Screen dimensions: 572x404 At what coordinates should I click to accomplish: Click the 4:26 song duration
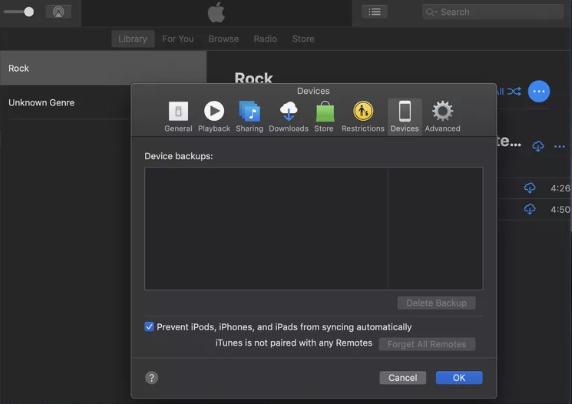(560, 188)
